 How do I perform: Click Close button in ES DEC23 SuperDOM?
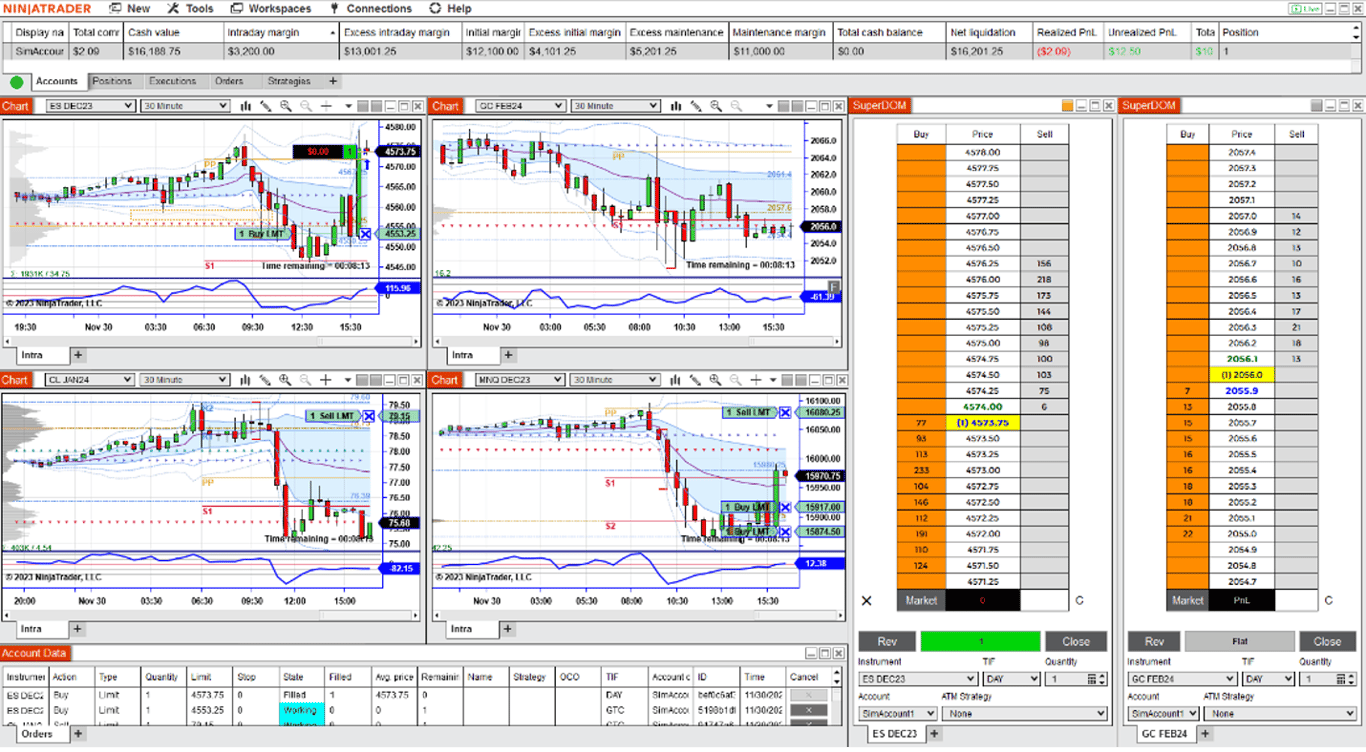coord(1076,642)
